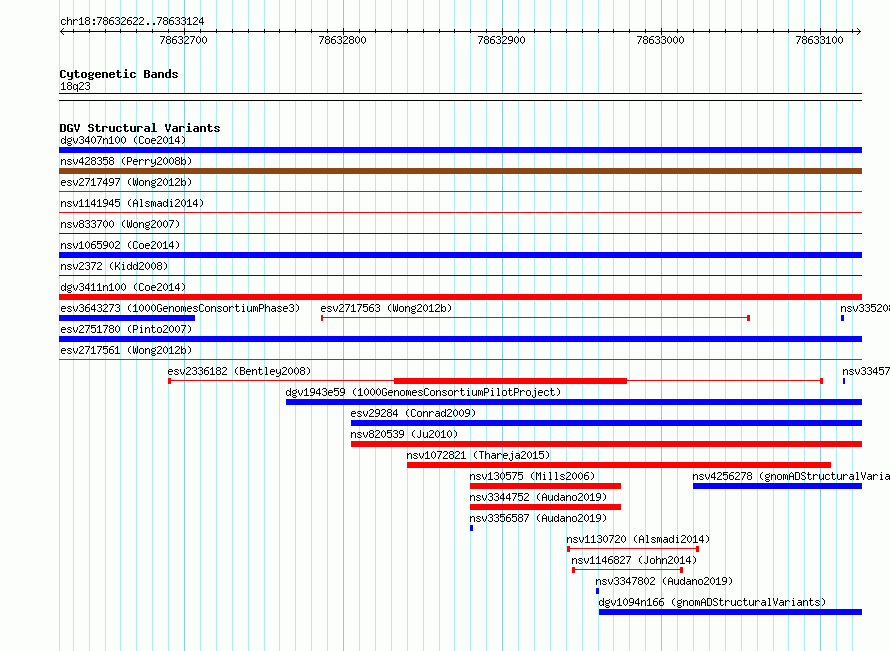Click ruler position 78633100
This screenshot has height=651, width=890.
pos(819,40)
